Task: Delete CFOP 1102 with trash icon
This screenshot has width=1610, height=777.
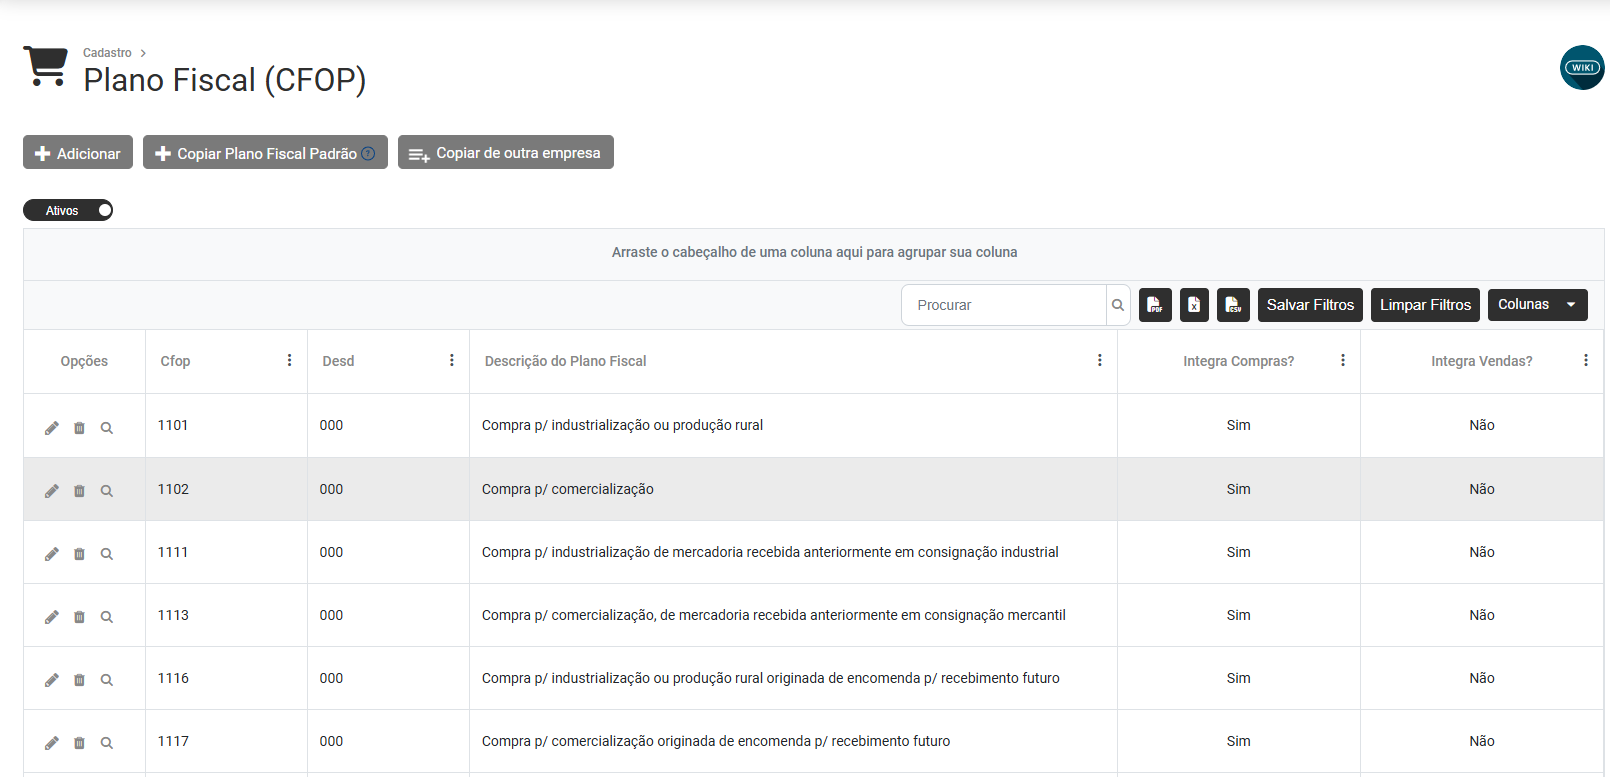Action: point(79,491)
